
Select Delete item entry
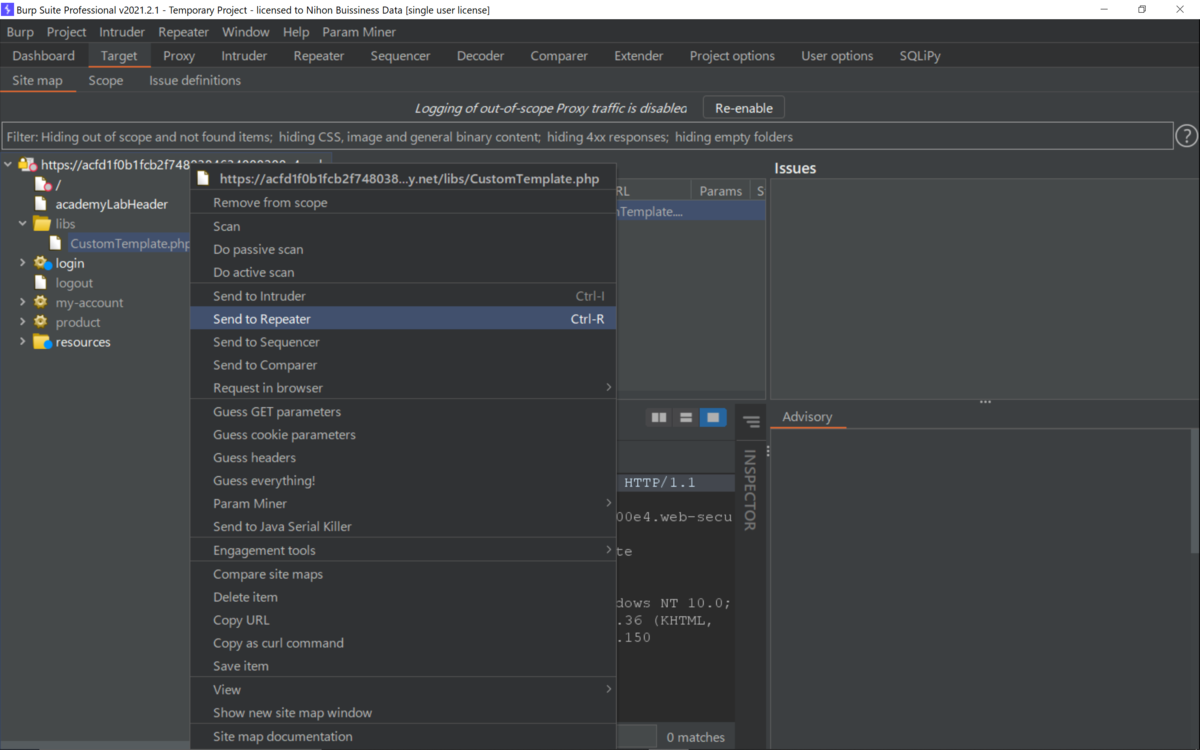pyautogui.click(x=403, y=597)
